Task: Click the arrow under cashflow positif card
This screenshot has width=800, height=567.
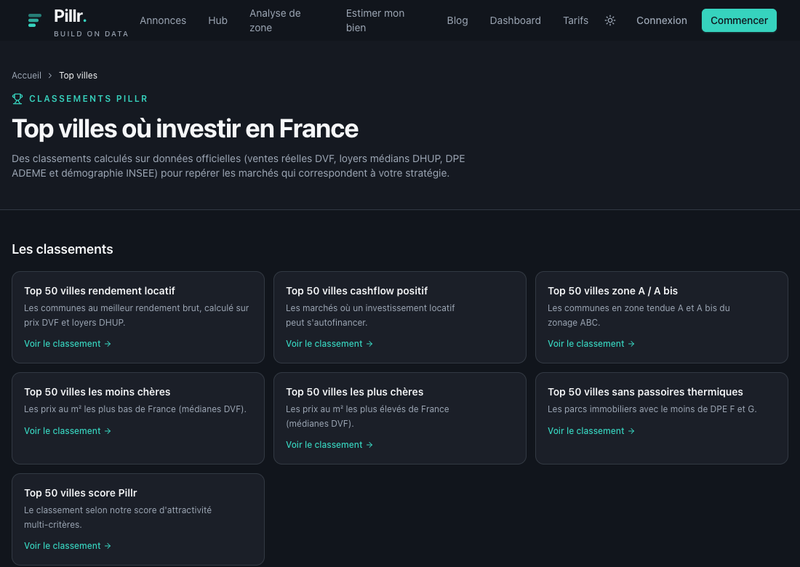Action: click(369, 344)
